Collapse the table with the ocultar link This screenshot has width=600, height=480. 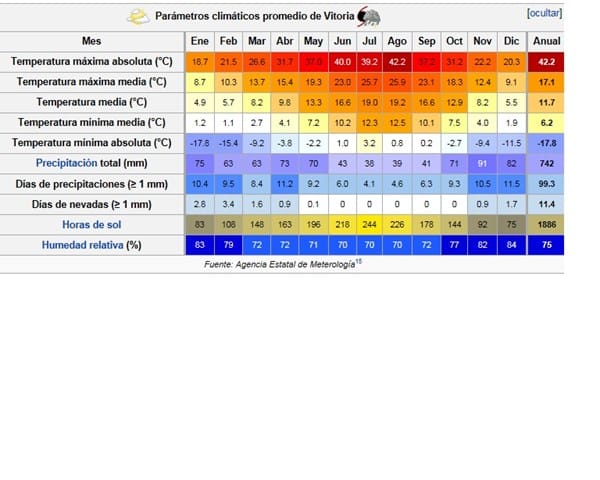[544, 13]
